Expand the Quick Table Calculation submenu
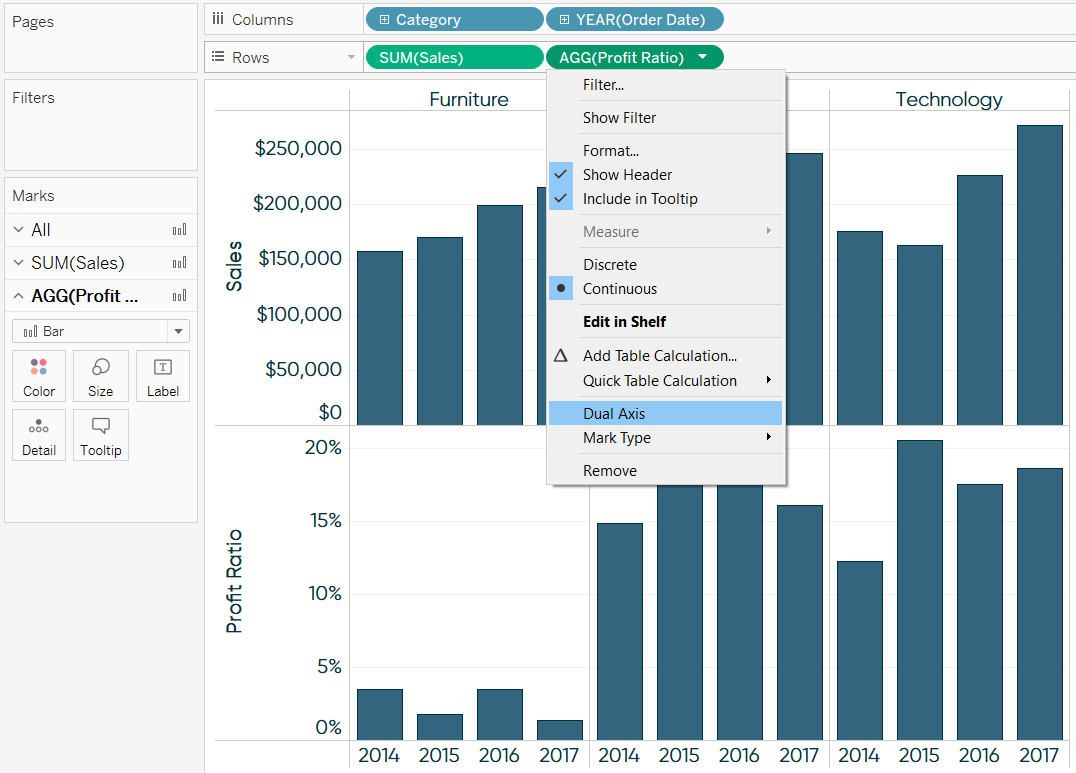The width and height of the screenshot is (1076, 773). [x=659, y=380]
